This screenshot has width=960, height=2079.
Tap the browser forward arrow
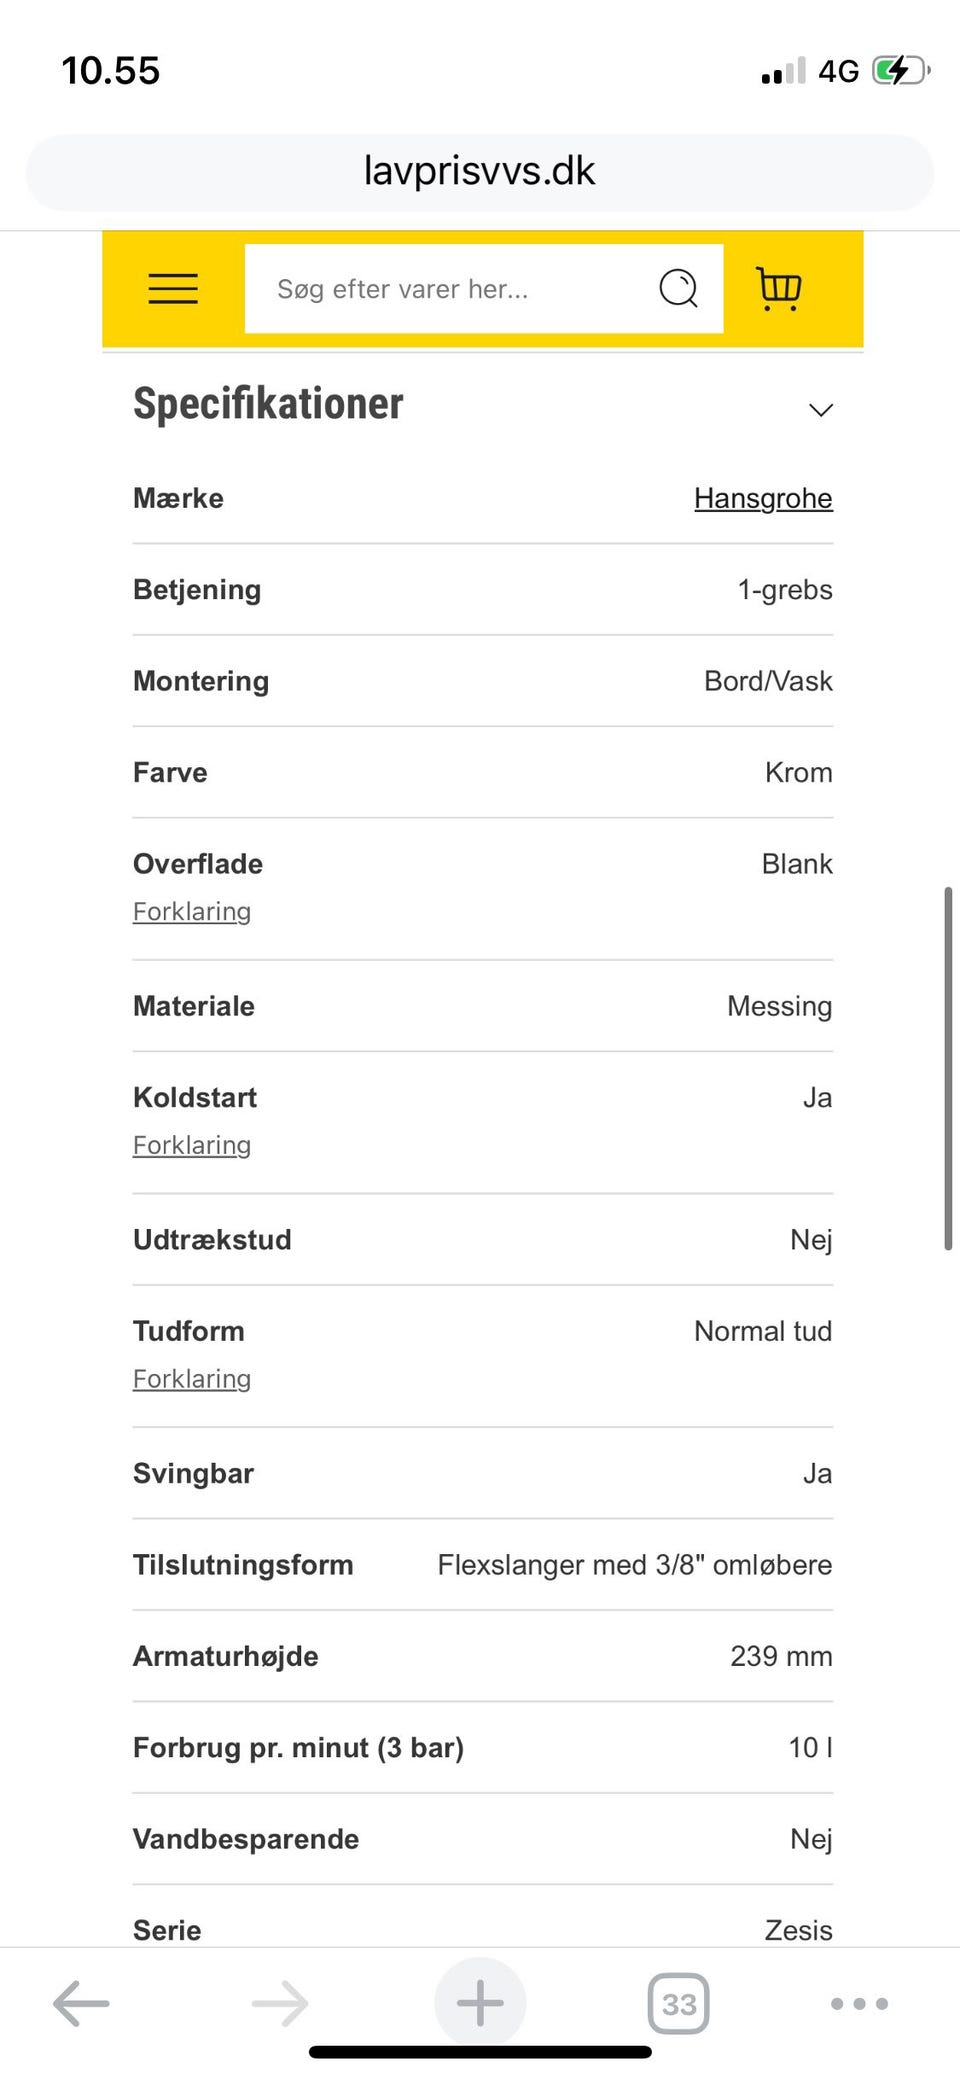(x=280, y=2003)
